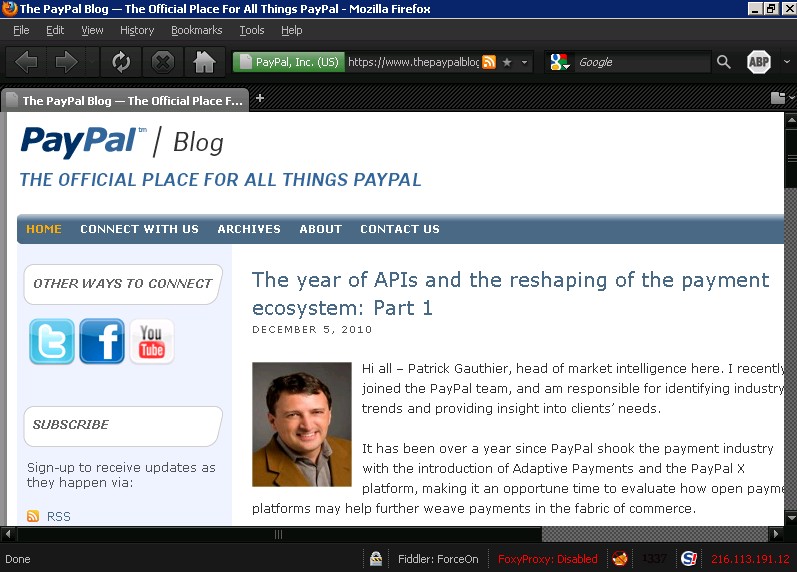Click the horizontal scrollbar thumb
Image resolution: width=797 pixels, height=572 pixels.
coord(279,534)
